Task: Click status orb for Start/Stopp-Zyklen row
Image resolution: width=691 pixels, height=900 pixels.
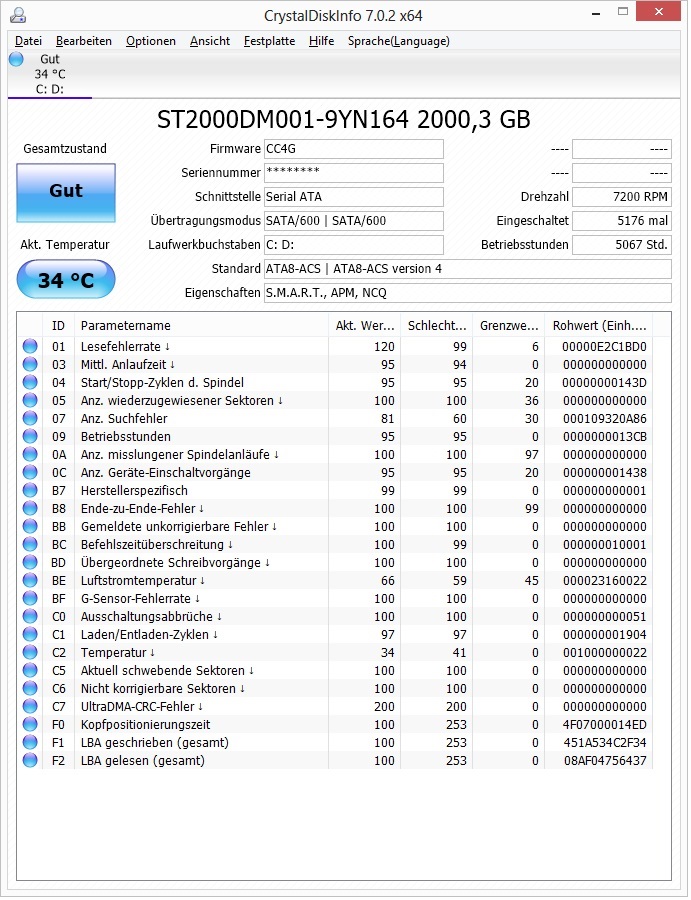Action: coord(30,382)
